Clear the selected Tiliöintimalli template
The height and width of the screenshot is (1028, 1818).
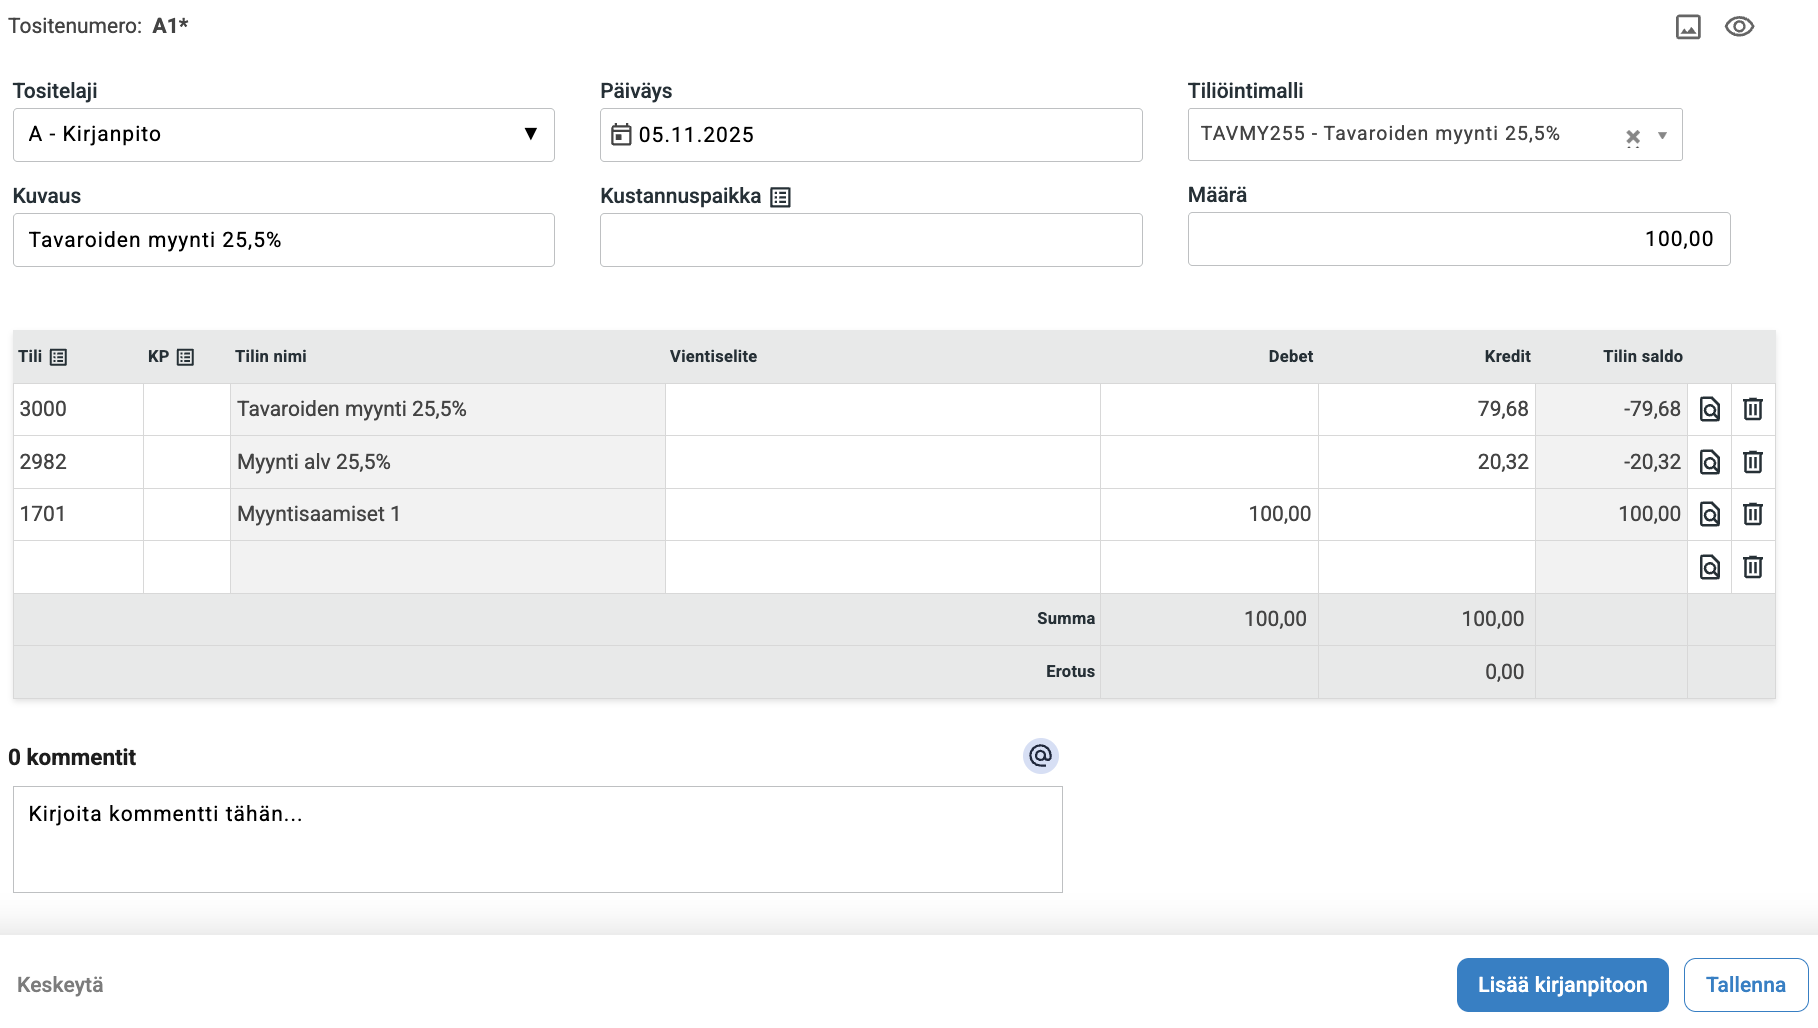[x=1632, y=137]
